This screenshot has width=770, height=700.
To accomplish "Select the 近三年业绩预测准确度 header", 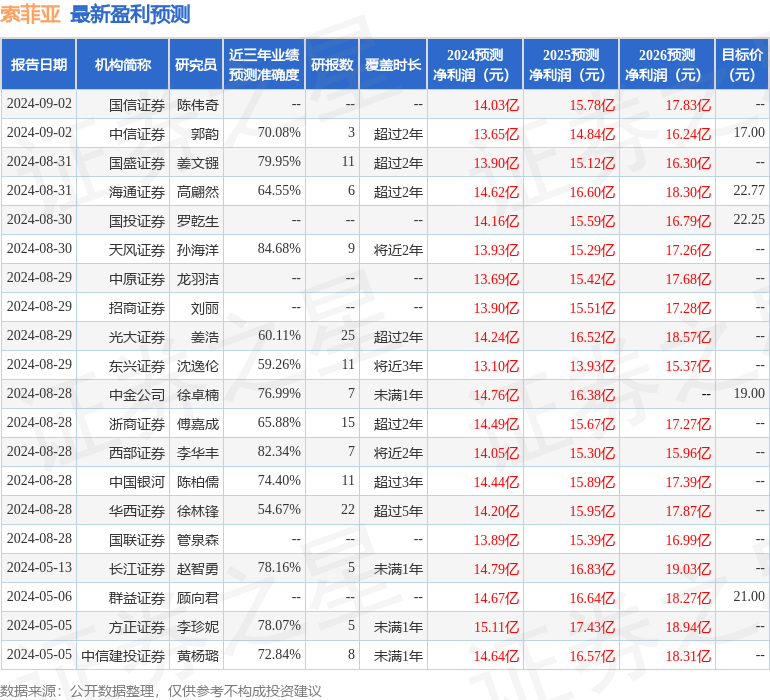I will [x=264, y=65].
